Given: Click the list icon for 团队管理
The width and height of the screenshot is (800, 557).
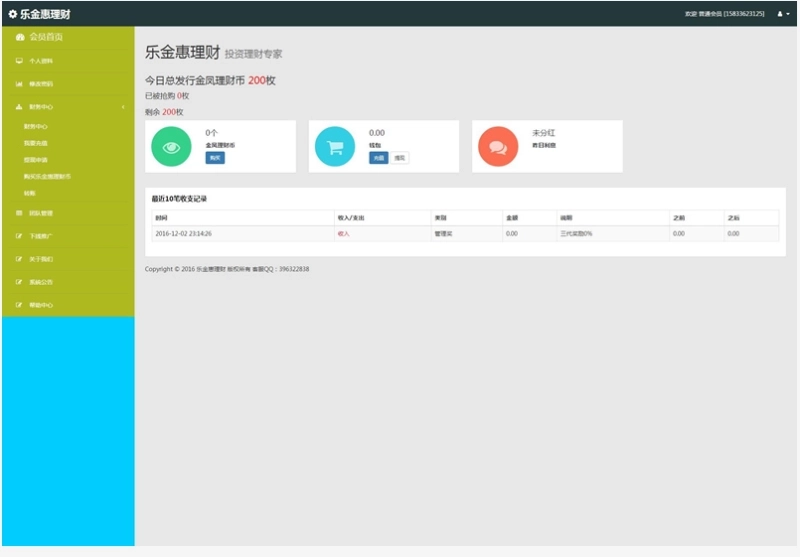Looking at the screenshot, I should pos(19,213).
